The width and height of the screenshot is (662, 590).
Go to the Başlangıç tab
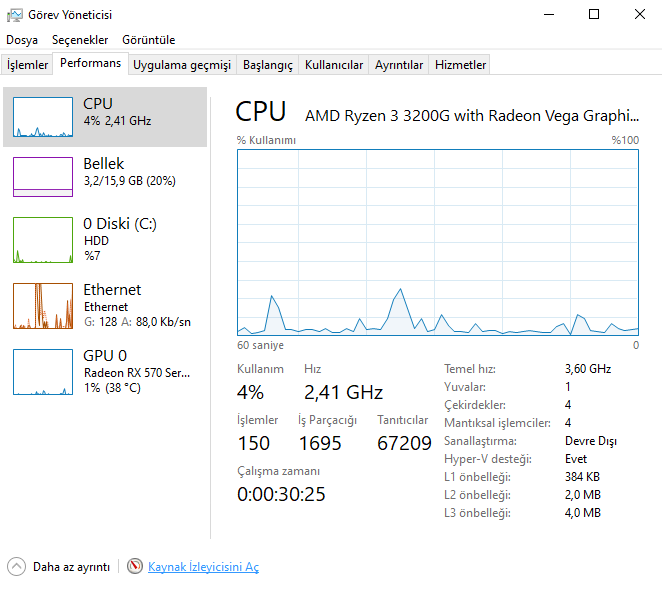[x=268, y=65]
